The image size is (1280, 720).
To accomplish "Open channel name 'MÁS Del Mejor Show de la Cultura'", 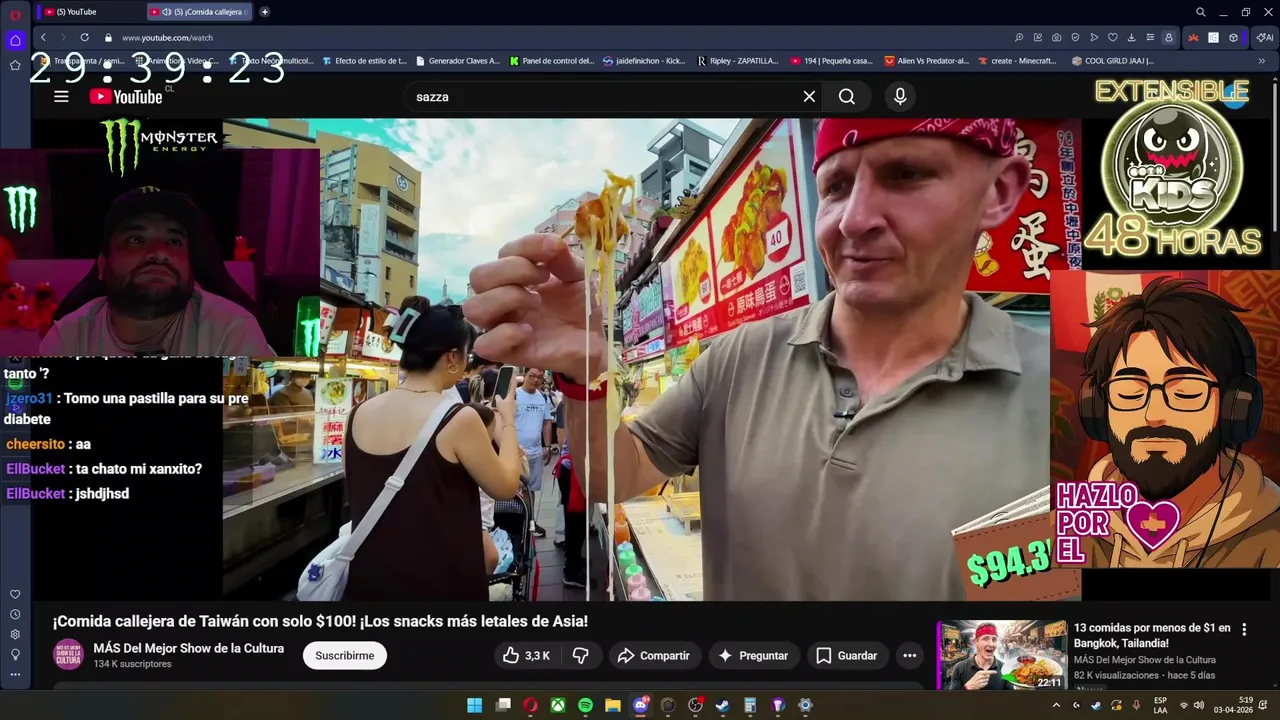I will [188, 648].
